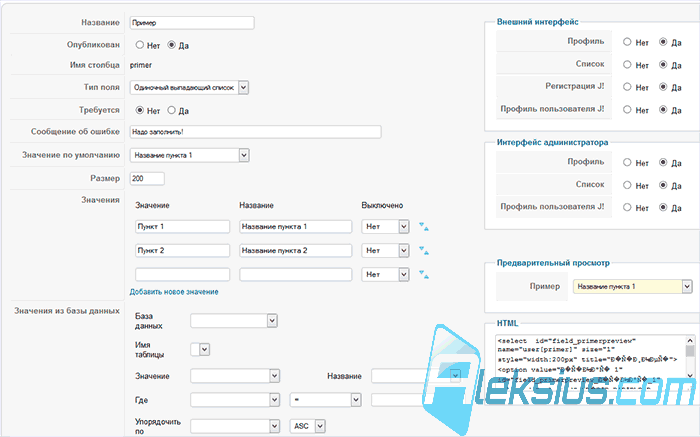Click reorder arrows icon for the empty value row
This screenshot has width=700, height=437.
click(x=424, y=274)
